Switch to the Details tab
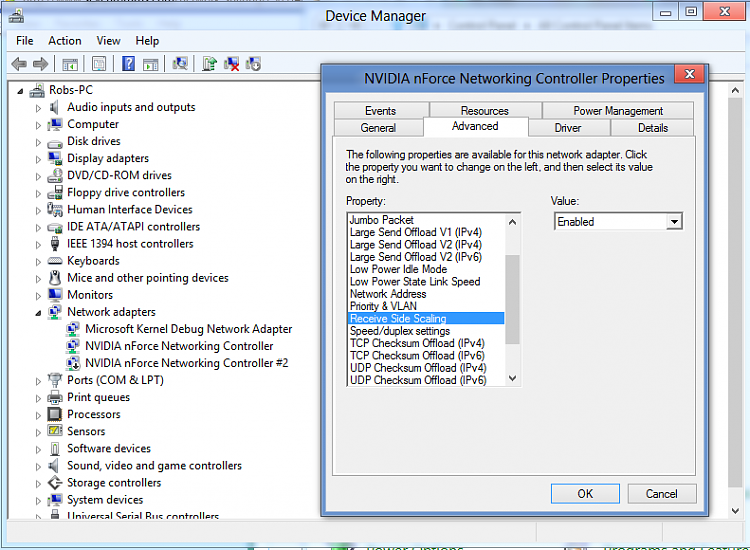This screenshot has height=550, width=750. (653, 128)
